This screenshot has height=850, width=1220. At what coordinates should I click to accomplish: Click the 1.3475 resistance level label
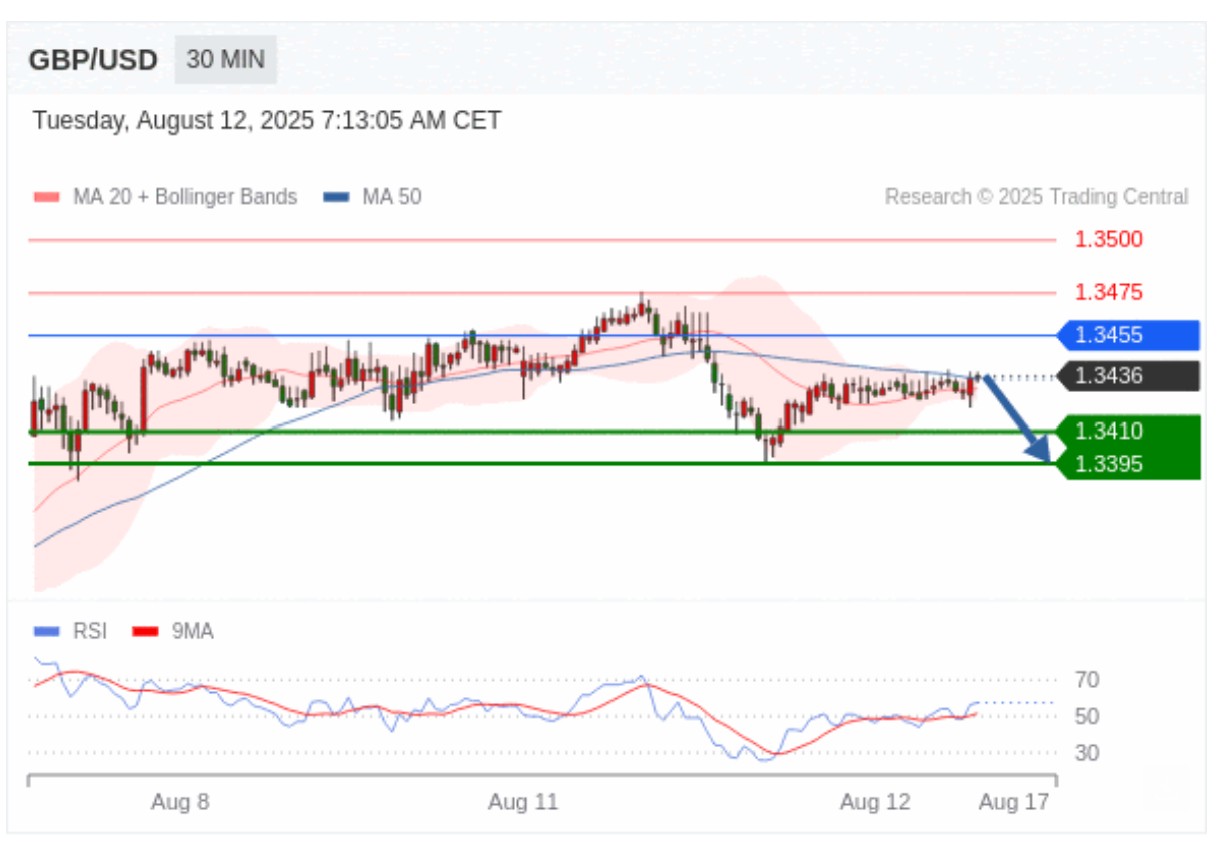1109,292
